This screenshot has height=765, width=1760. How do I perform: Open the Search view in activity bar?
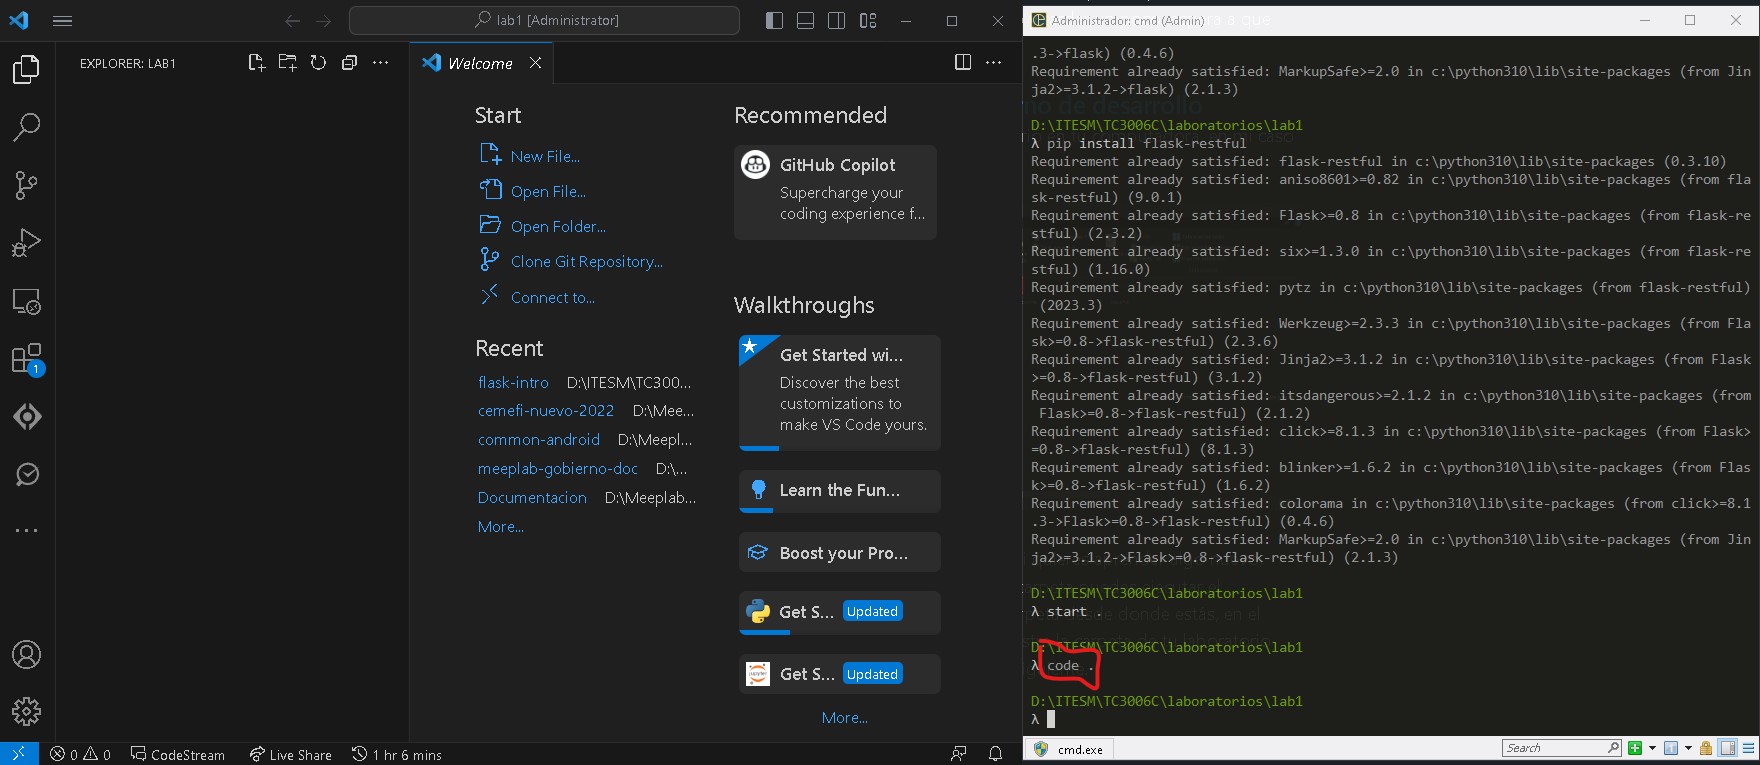[x=26, y=127]
